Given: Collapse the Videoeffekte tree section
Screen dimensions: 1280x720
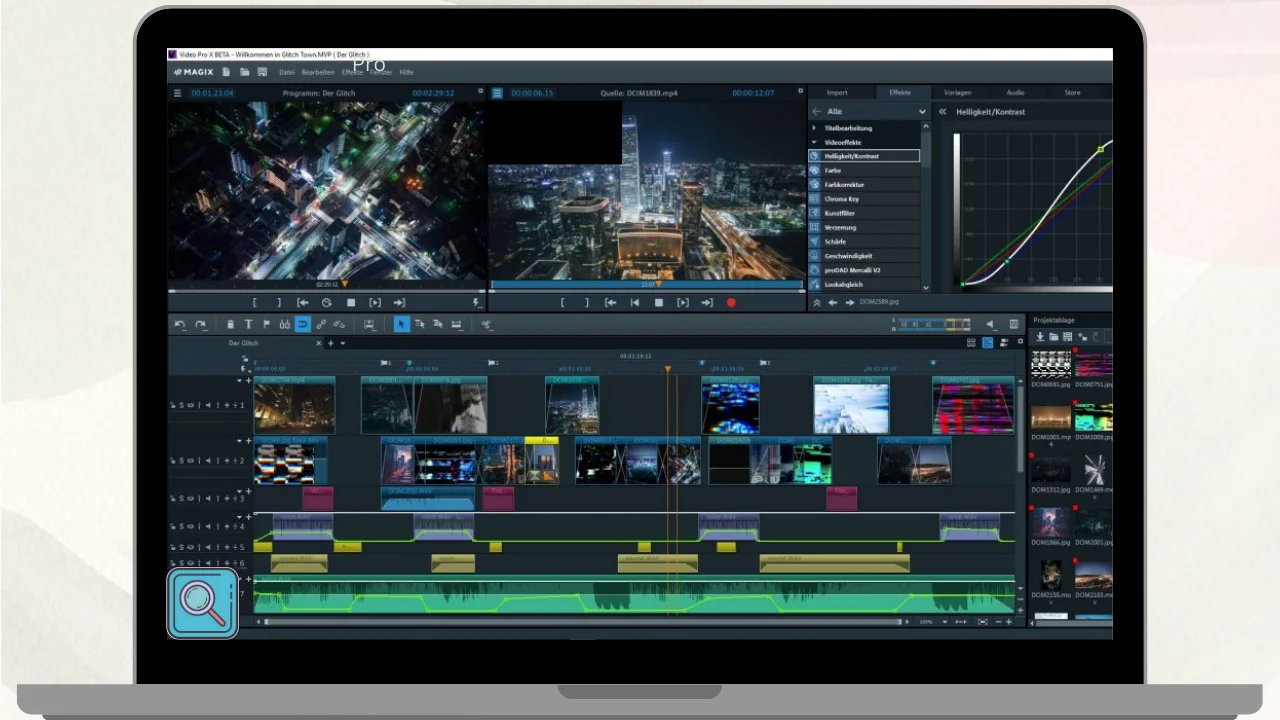Looking at the screenshot, I should coord(814,142).
